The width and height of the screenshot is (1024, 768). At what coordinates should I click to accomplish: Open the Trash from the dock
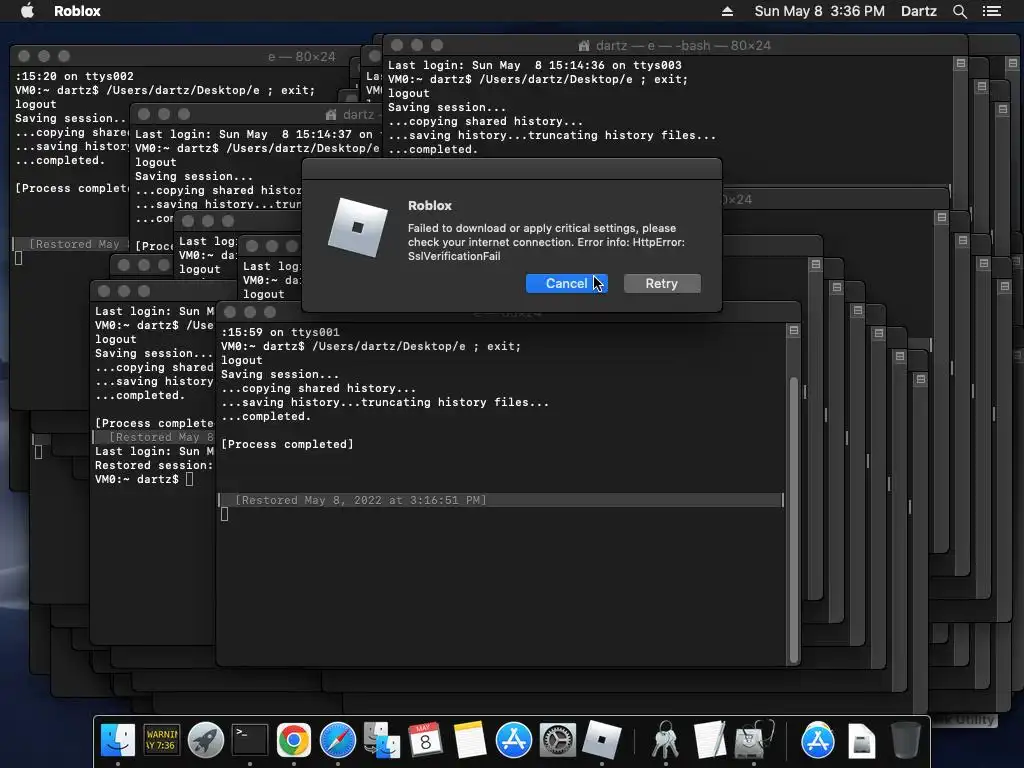(905, 740)
